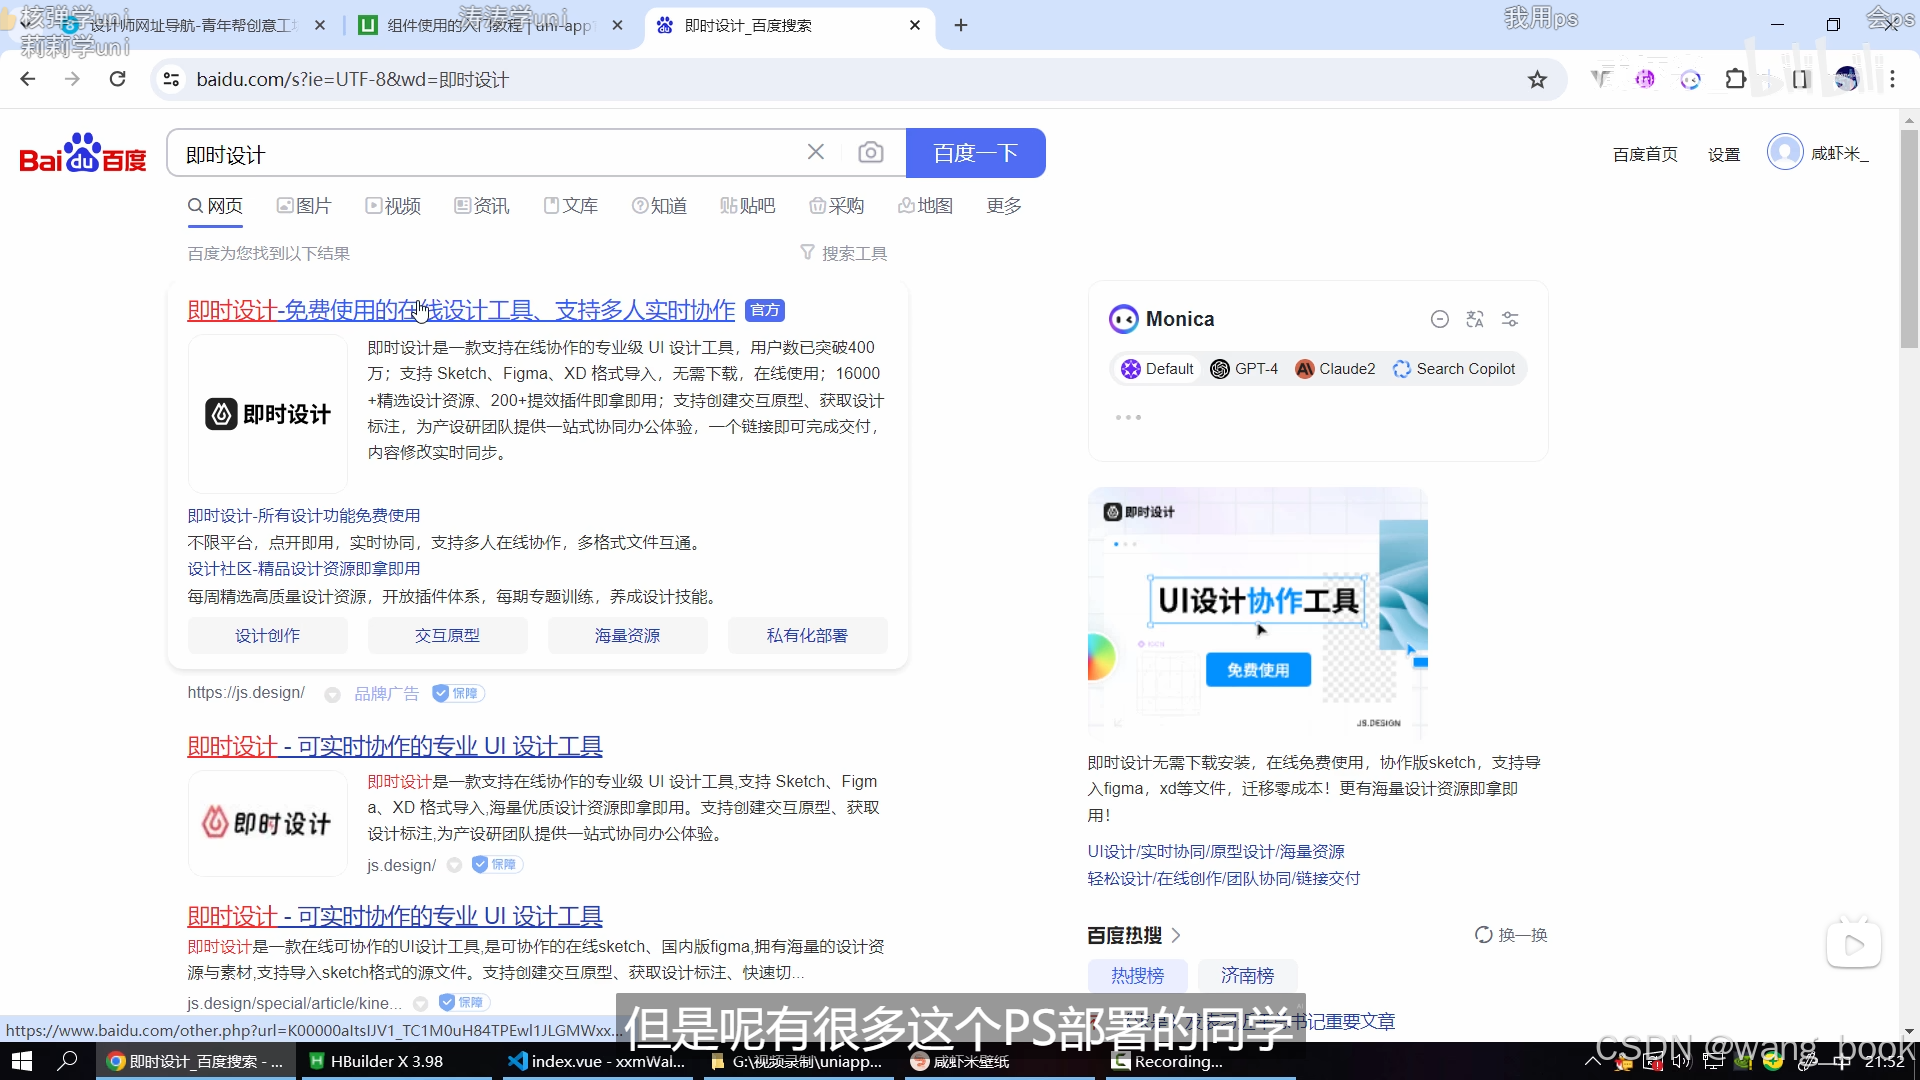Click the floating video play button
The height and width of the screenshot is (1080, 1920).
1854,943
